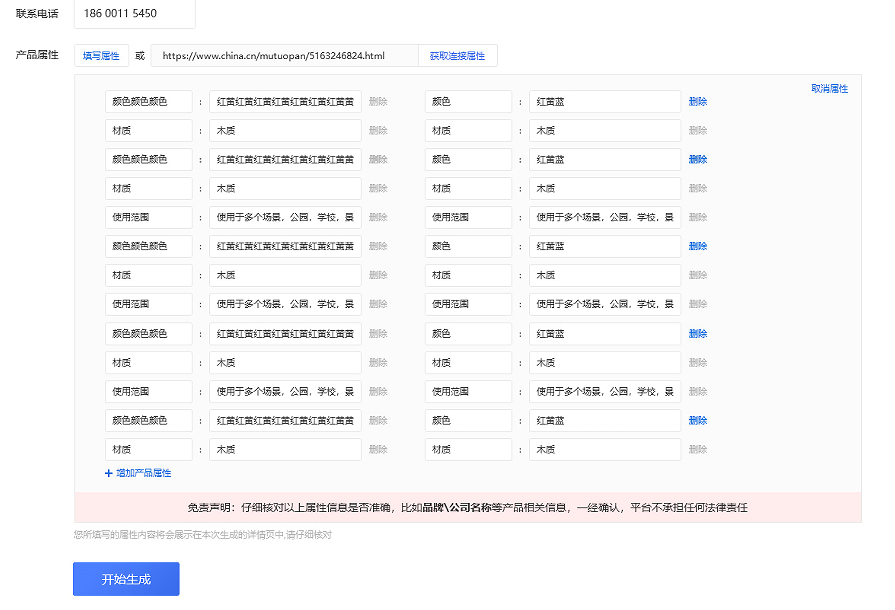Click the plus icon beside 增加产品属性
The height and width of the screenshot is (610, 895).
pyautogui.click(x=109, y=473)
